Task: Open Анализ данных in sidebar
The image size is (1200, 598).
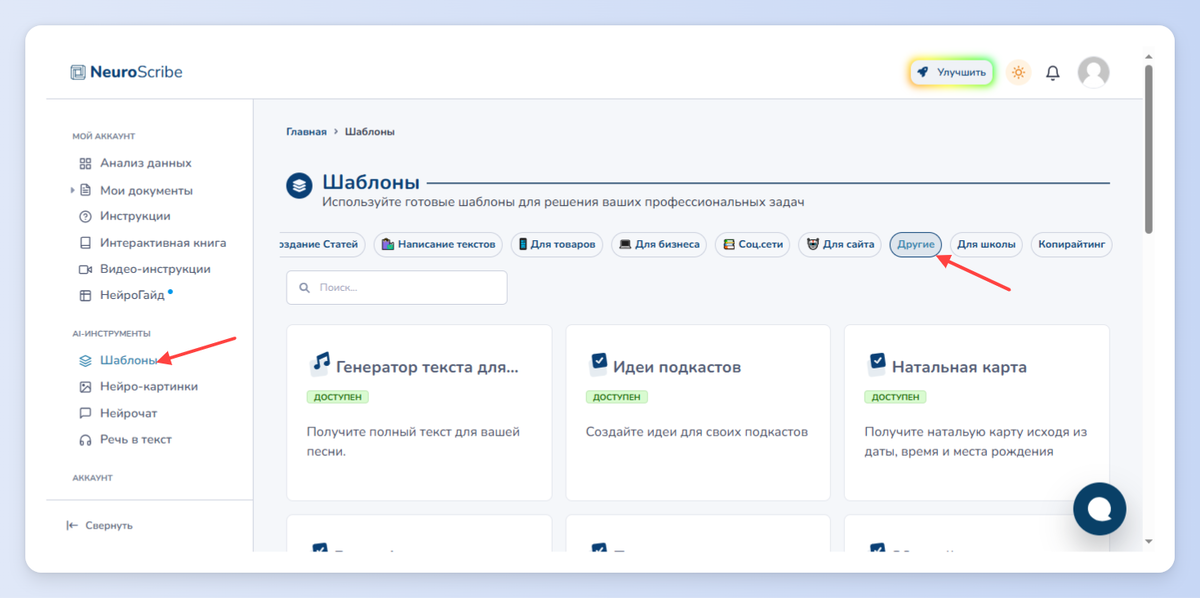Action: (x=146, y=163)
